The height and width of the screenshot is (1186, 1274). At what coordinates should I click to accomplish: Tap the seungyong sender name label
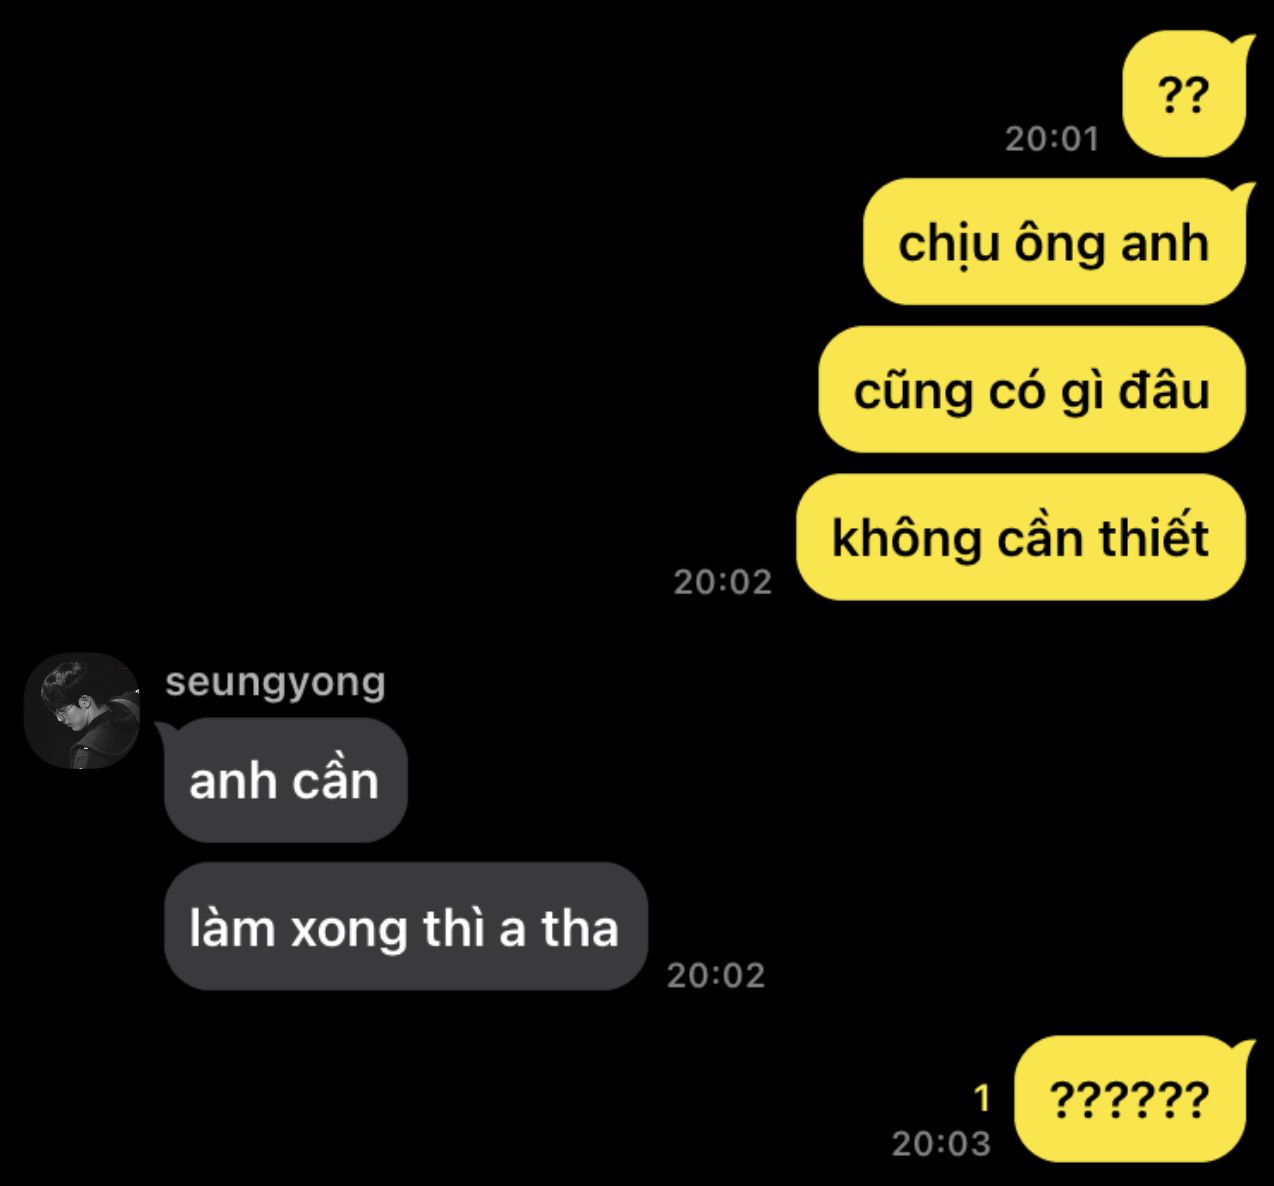click(x=275, y=684)
